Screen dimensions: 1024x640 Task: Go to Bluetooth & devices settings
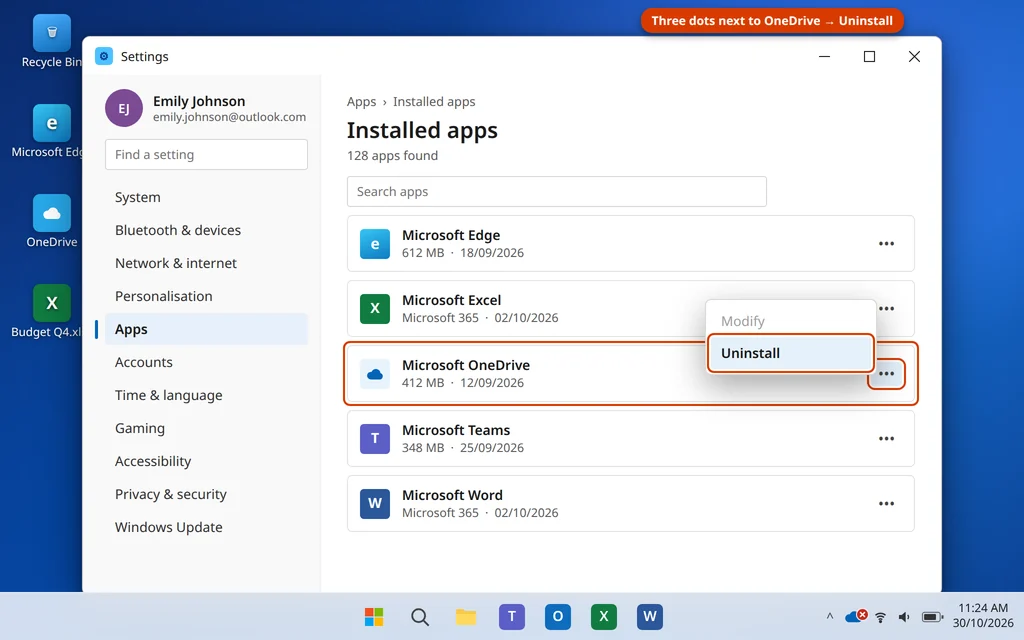[x=206, y=230]
